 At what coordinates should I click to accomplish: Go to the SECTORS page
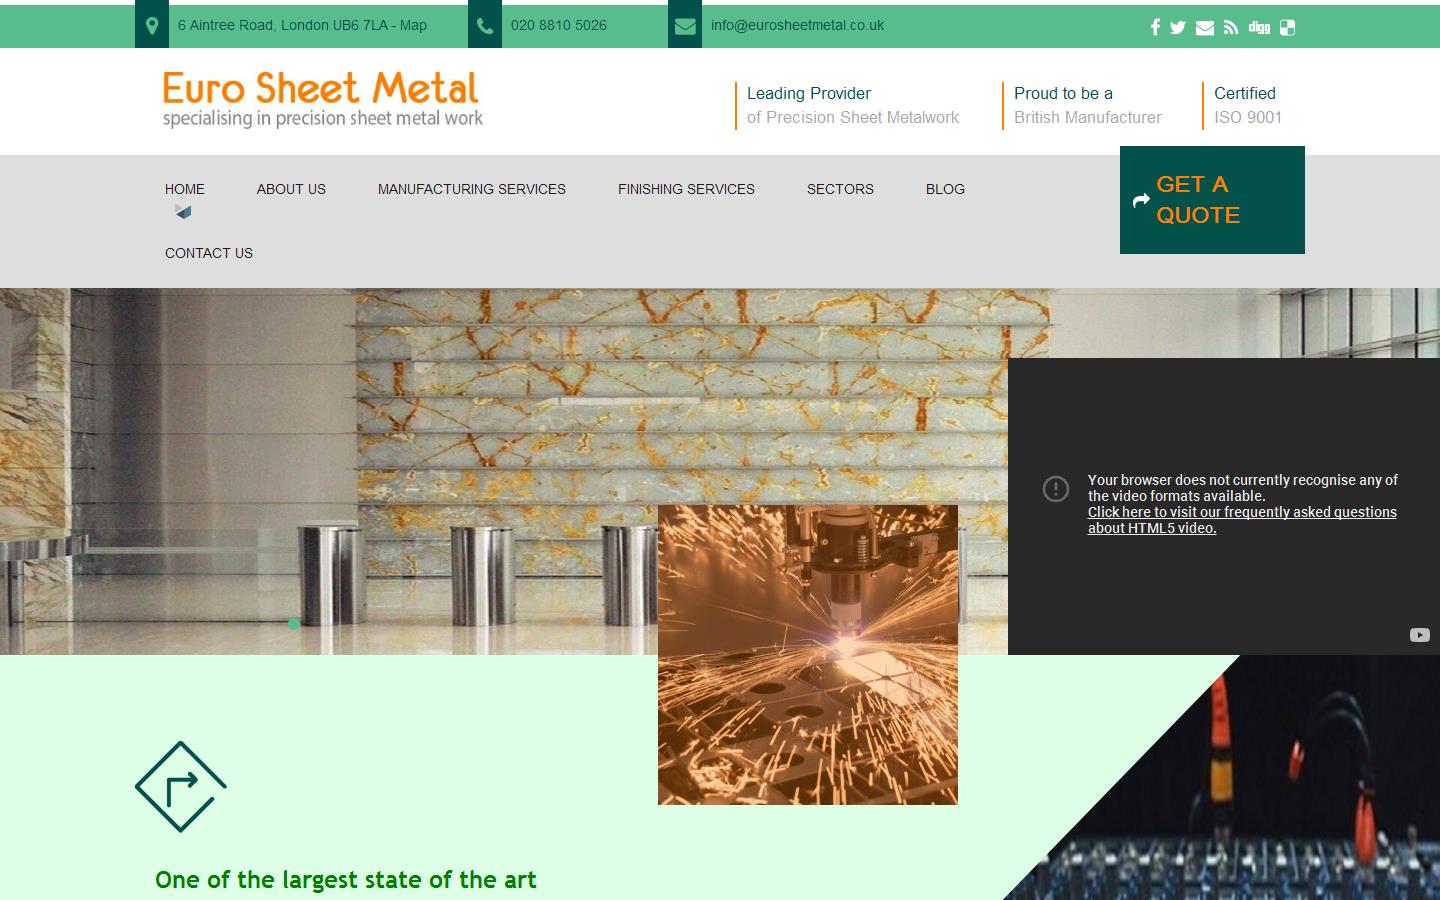[840, 189]
